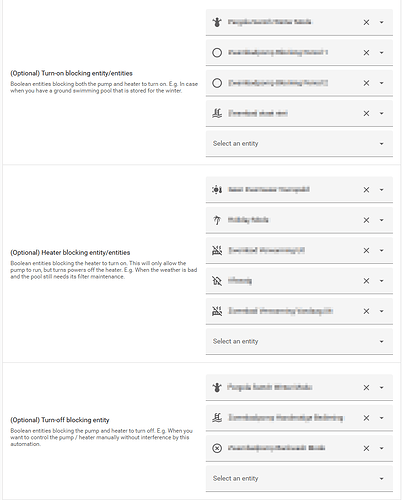Remove the palm tree holiday entity
Viewport: 402px width, 500px height.
click(366, 220)
